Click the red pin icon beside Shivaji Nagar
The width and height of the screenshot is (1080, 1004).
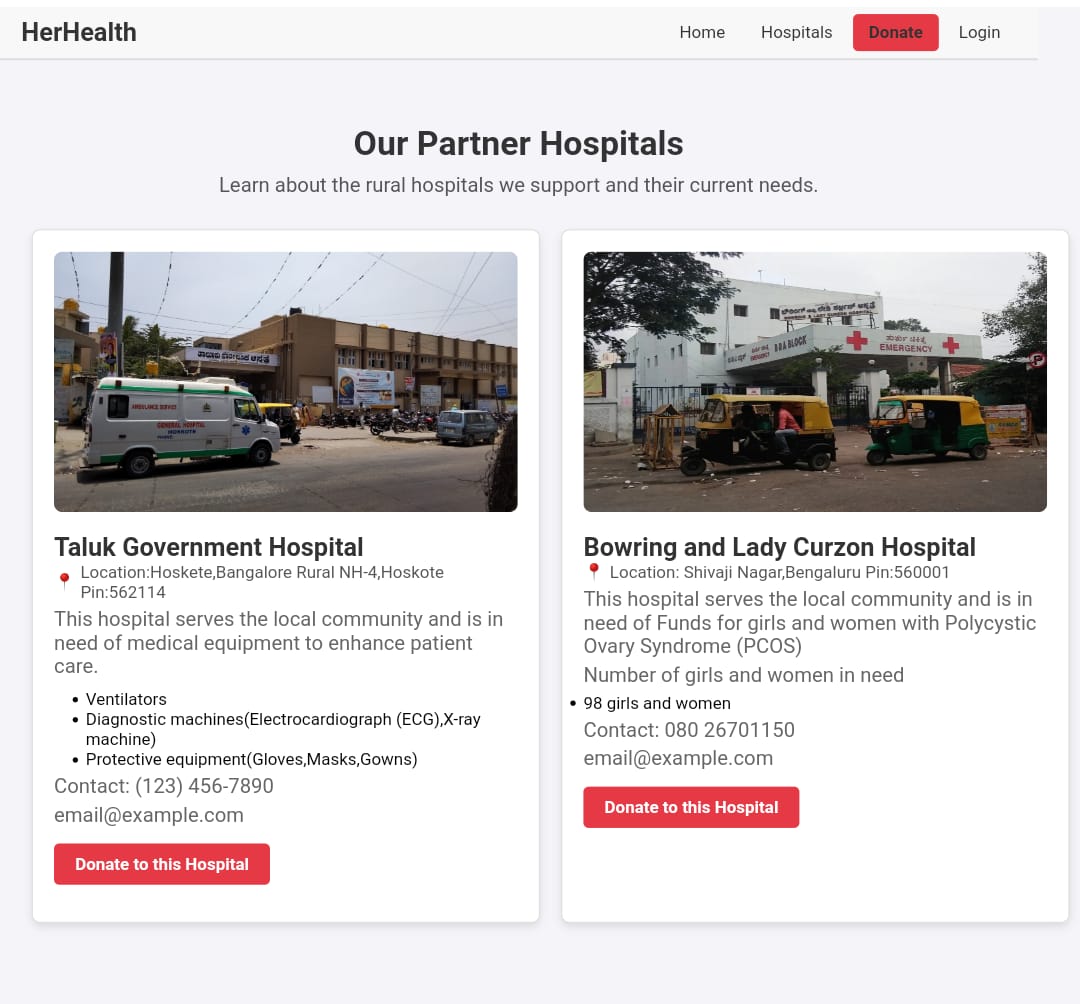pos(594,572)
